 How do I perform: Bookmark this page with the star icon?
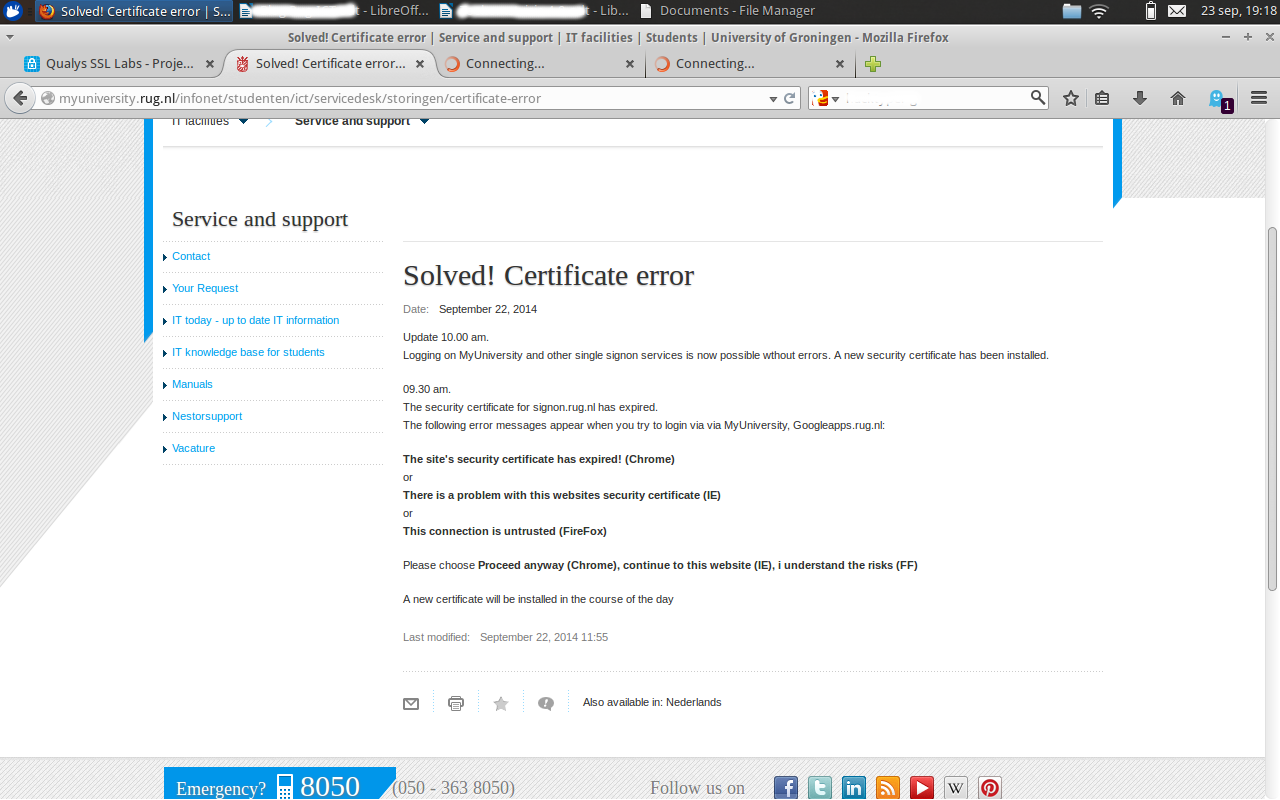coord(1071,98)
